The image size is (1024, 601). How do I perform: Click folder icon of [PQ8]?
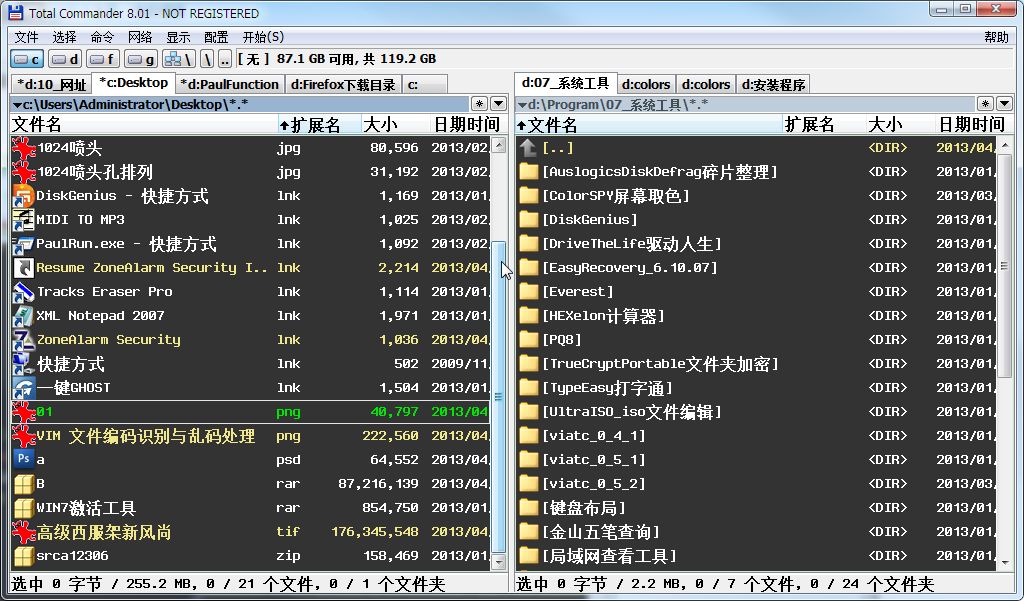[528, 340]
